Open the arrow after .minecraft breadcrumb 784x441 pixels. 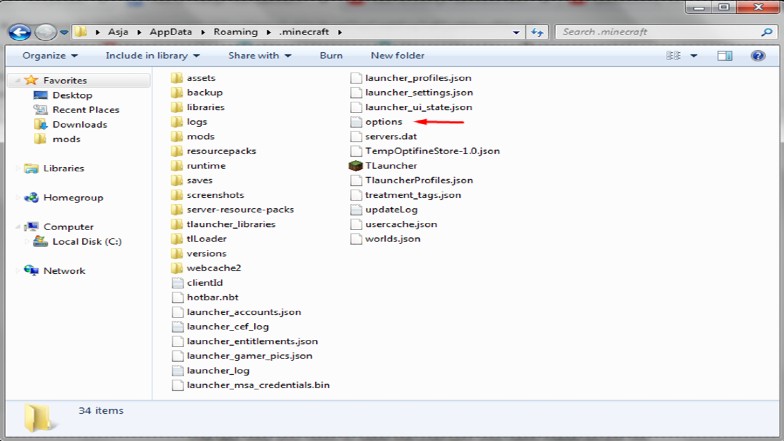click(x=340, y=32)
